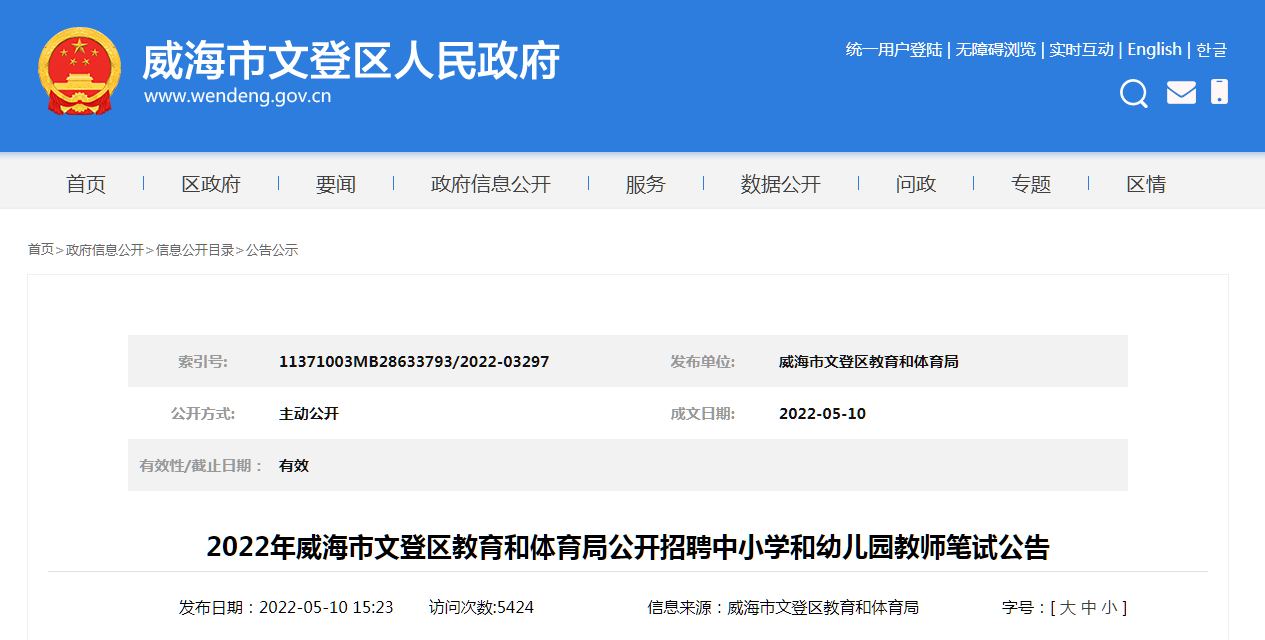Click the URL text www.wendeng.gov.cn
Screen dimensions: 1265x640
point(237,97)
